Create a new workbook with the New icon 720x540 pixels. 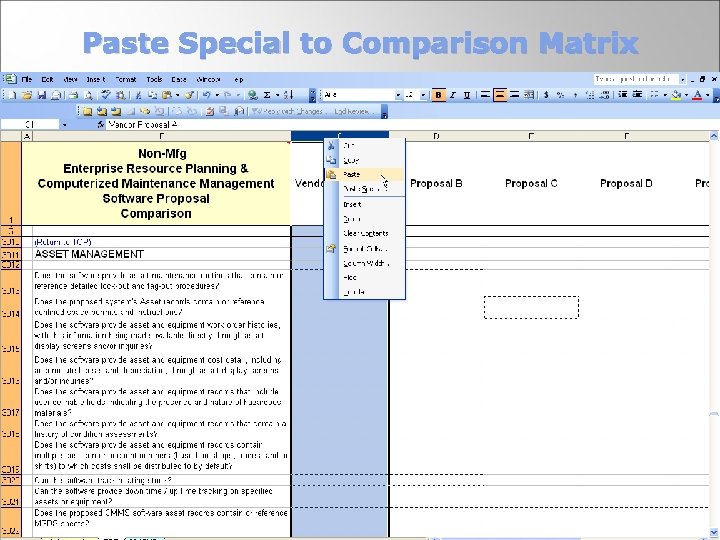(x=12, y=95)
